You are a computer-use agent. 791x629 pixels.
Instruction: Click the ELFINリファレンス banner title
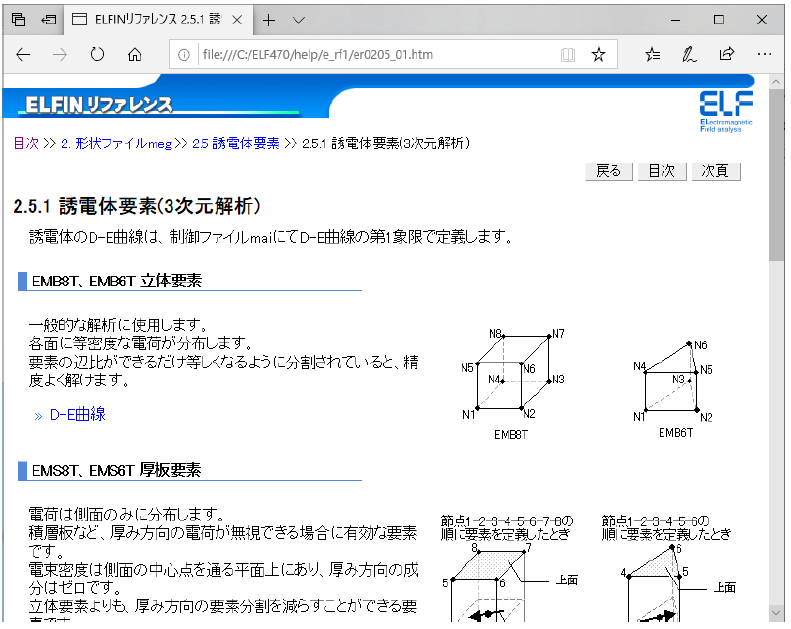[x=99, y=104]
